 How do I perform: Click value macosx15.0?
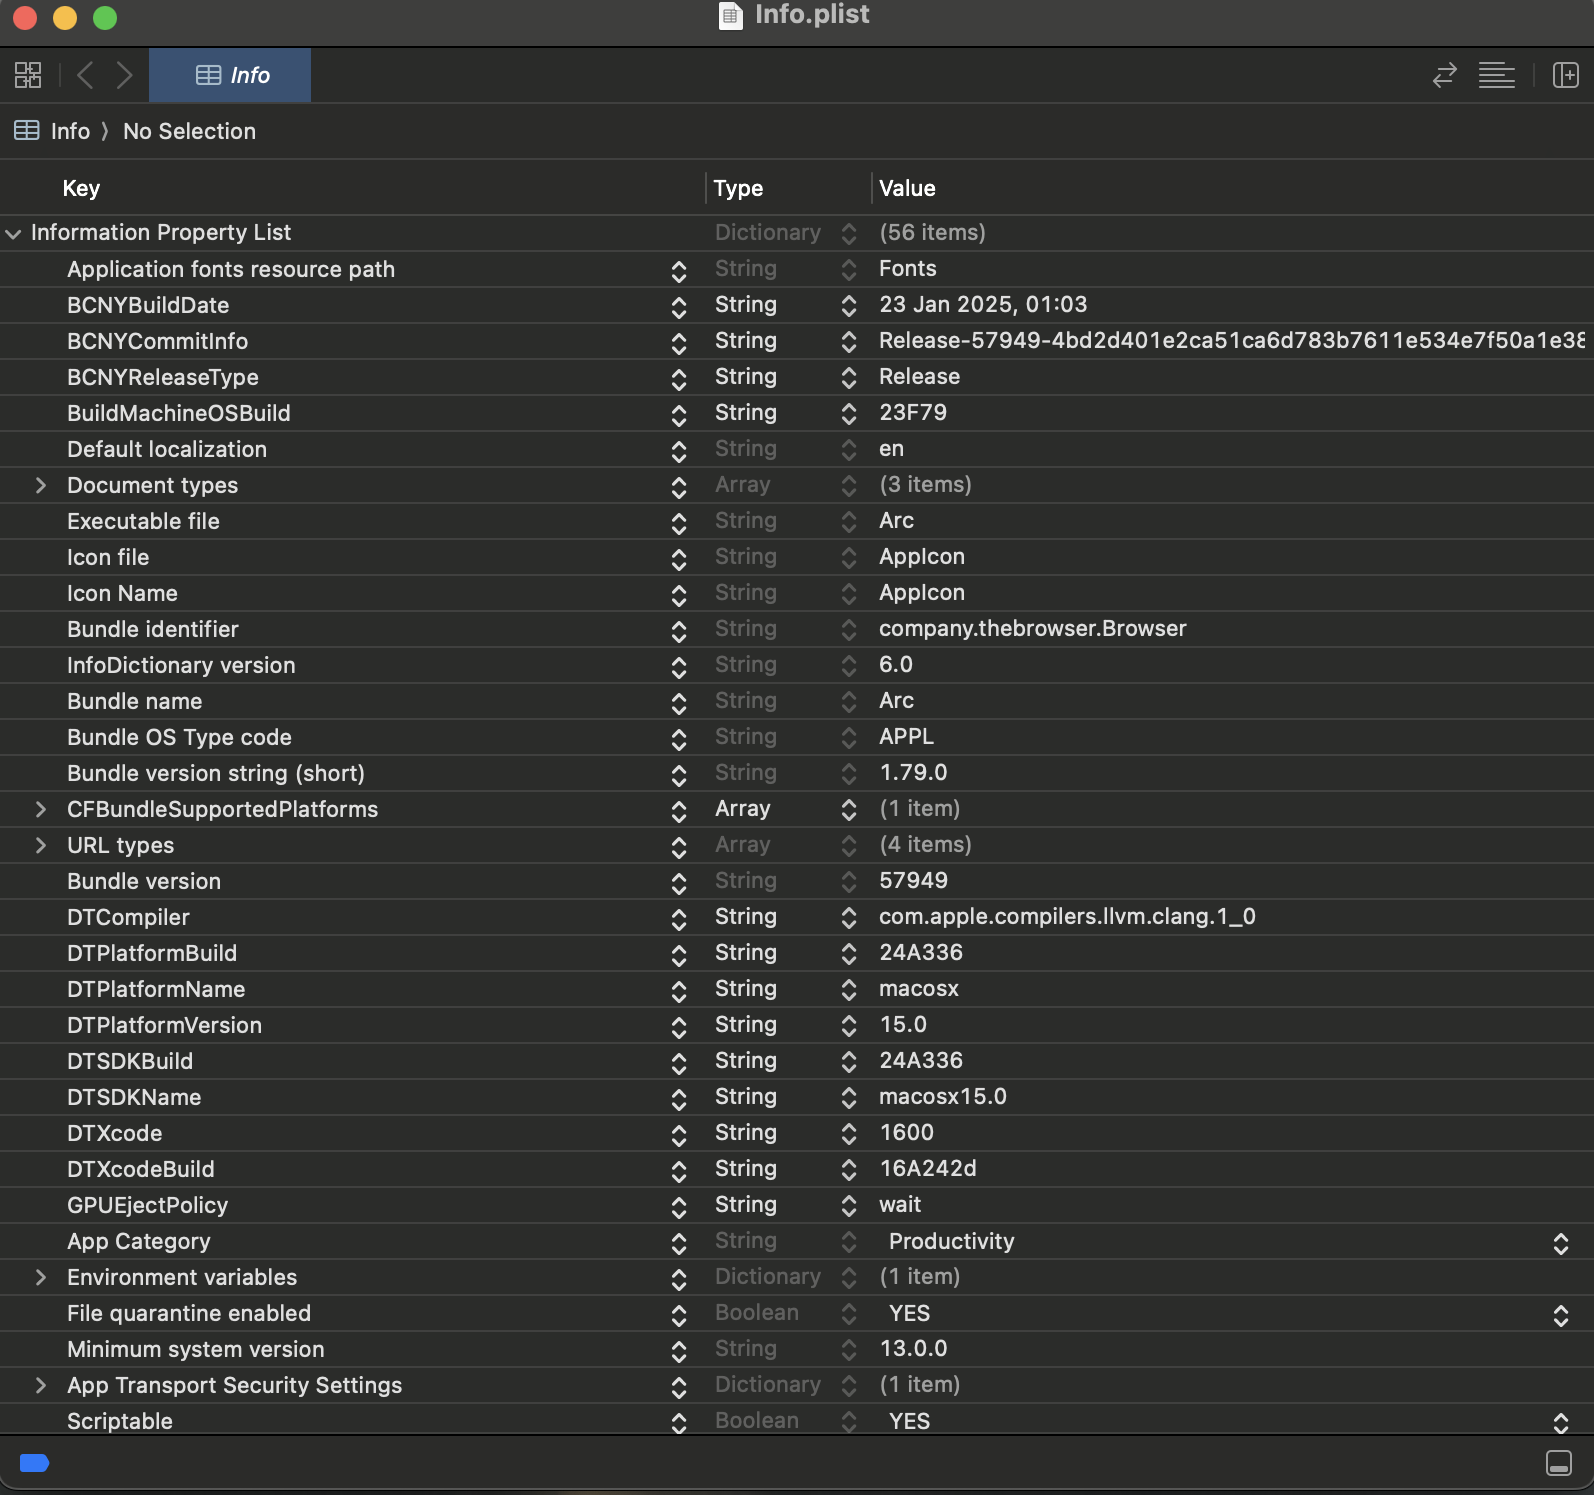tap(943, 1096)
